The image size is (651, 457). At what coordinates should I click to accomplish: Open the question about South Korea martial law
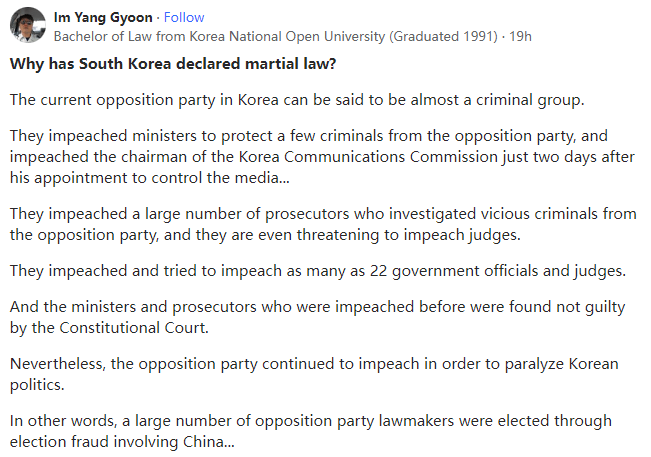(173, 64)
